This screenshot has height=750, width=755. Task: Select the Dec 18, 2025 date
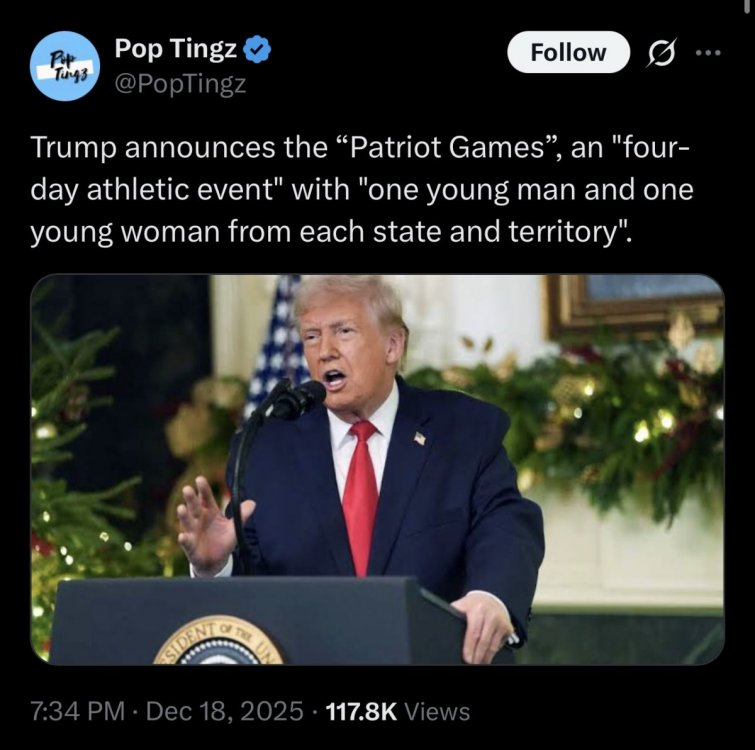pyautogui.click(x=224, y=711)
